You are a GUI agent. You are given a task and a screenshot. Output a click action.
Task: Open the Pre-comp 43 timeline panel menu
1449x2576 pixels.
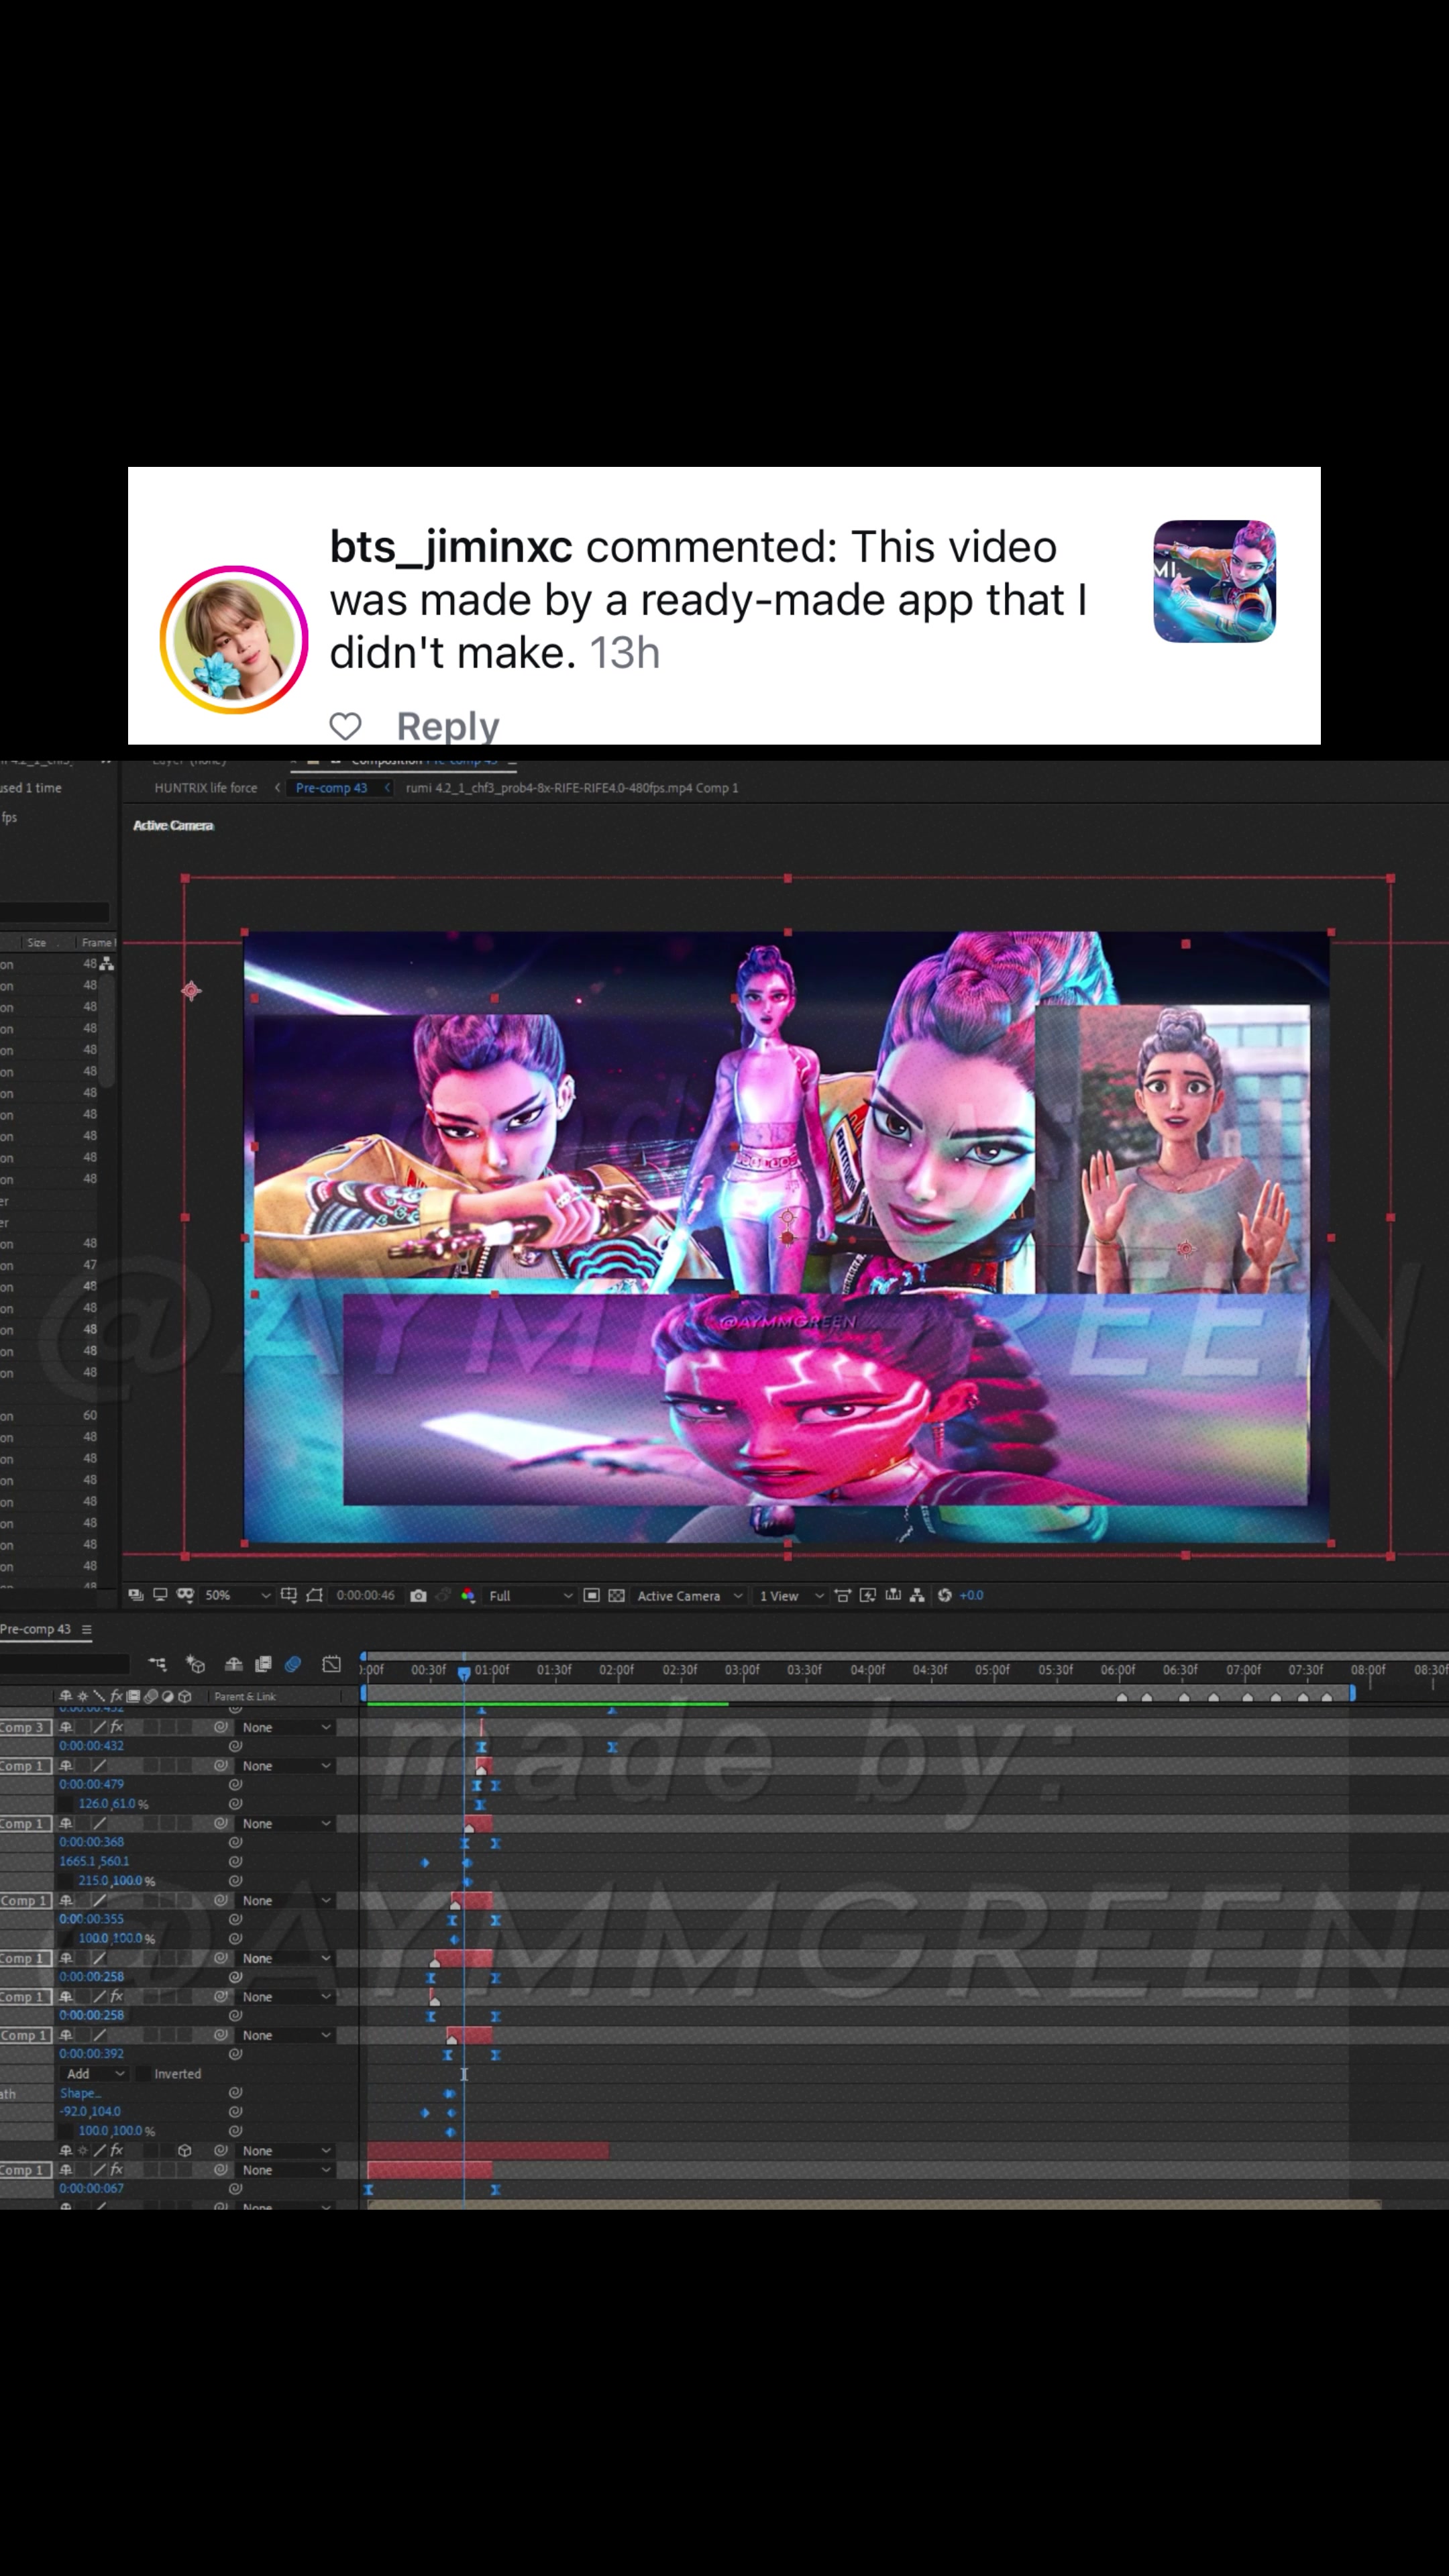click(87, 1629)
